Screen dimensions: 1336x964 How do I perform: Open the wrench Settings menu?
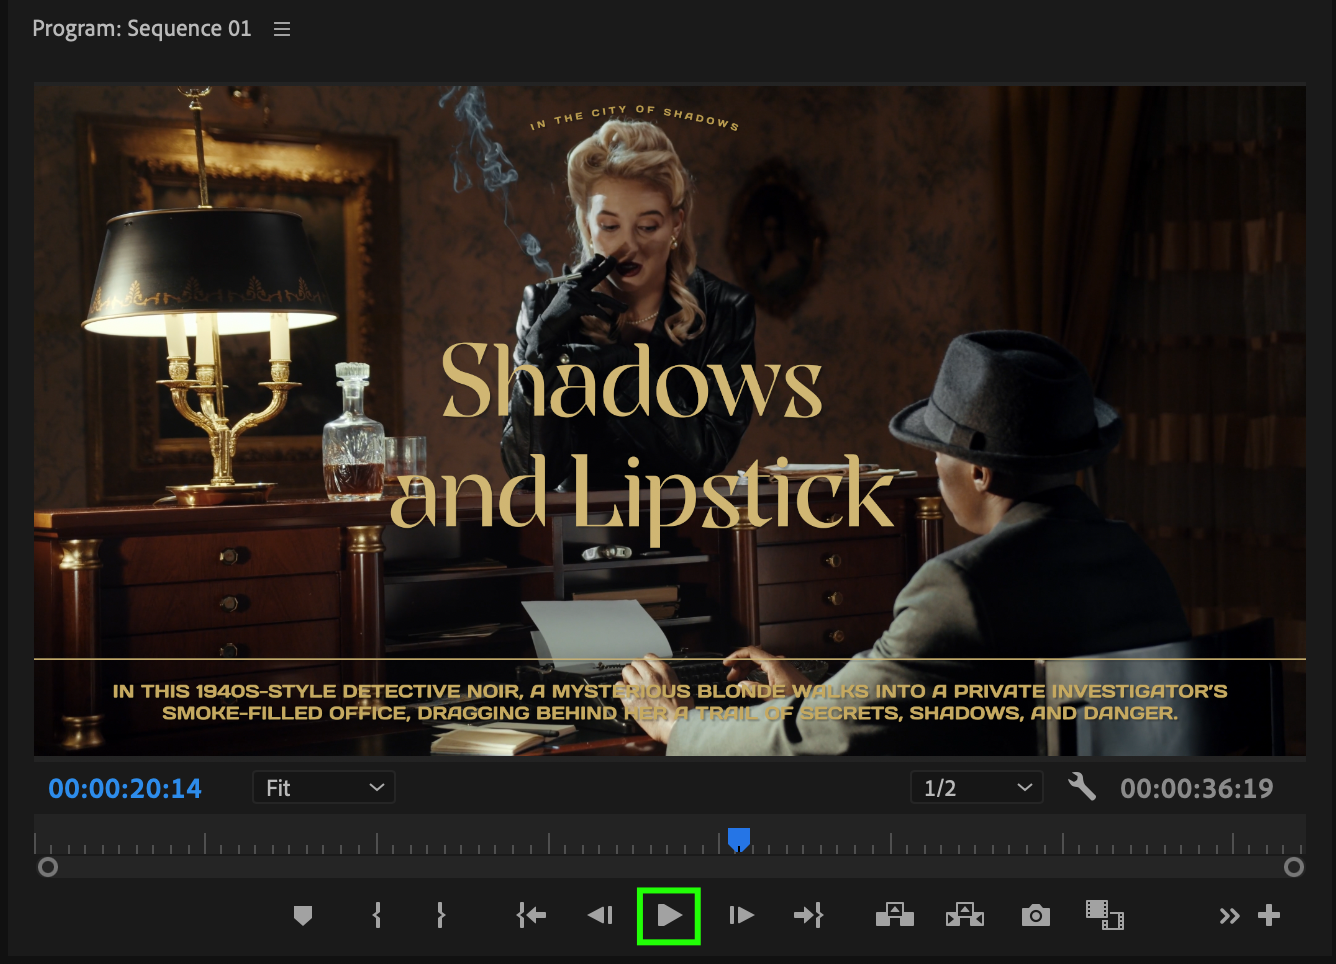[x=1082, y=787]
